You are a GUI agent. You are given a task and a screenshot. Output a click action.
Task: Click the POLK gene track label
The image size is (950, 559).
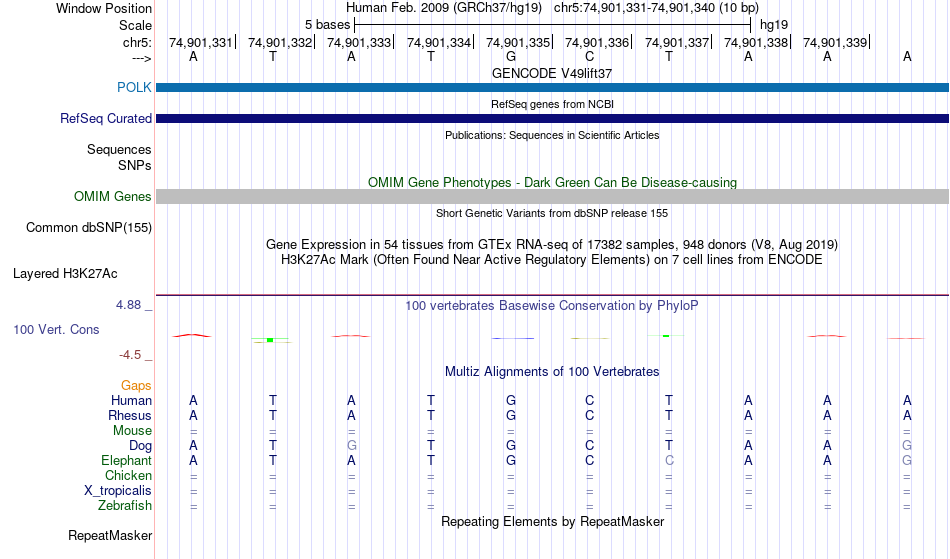point(134,87)
